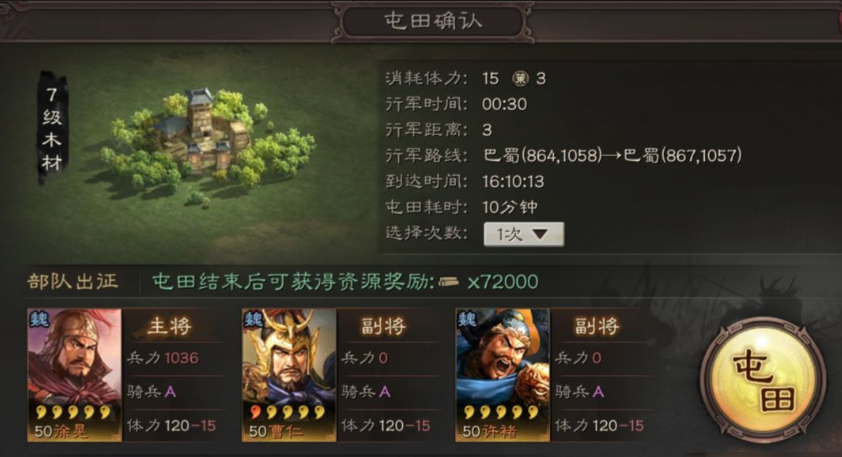Click 徐晃's five-star rating row
The image size is (842, 457).
point(74,412)
